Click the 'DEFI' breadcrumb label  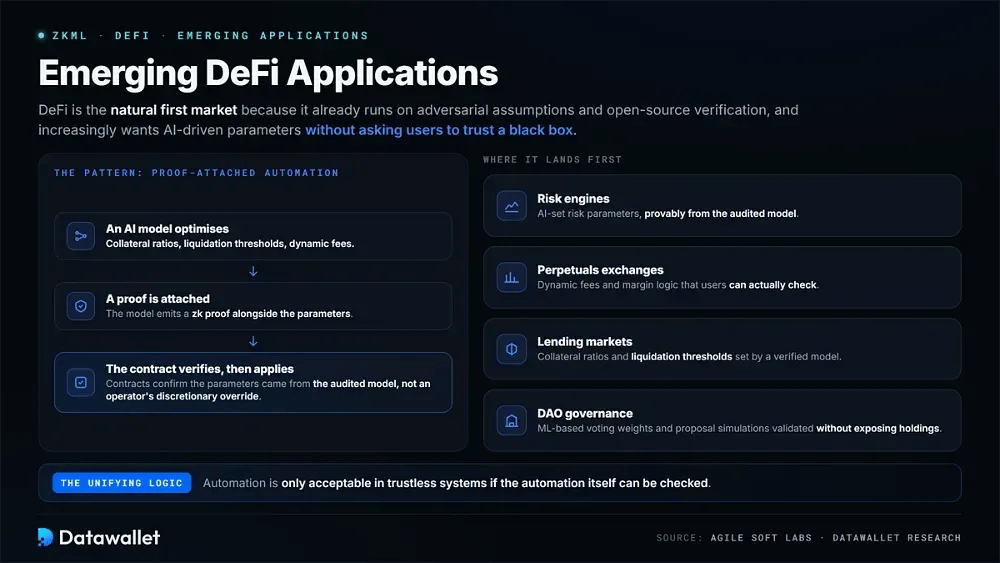click(132, 36)
